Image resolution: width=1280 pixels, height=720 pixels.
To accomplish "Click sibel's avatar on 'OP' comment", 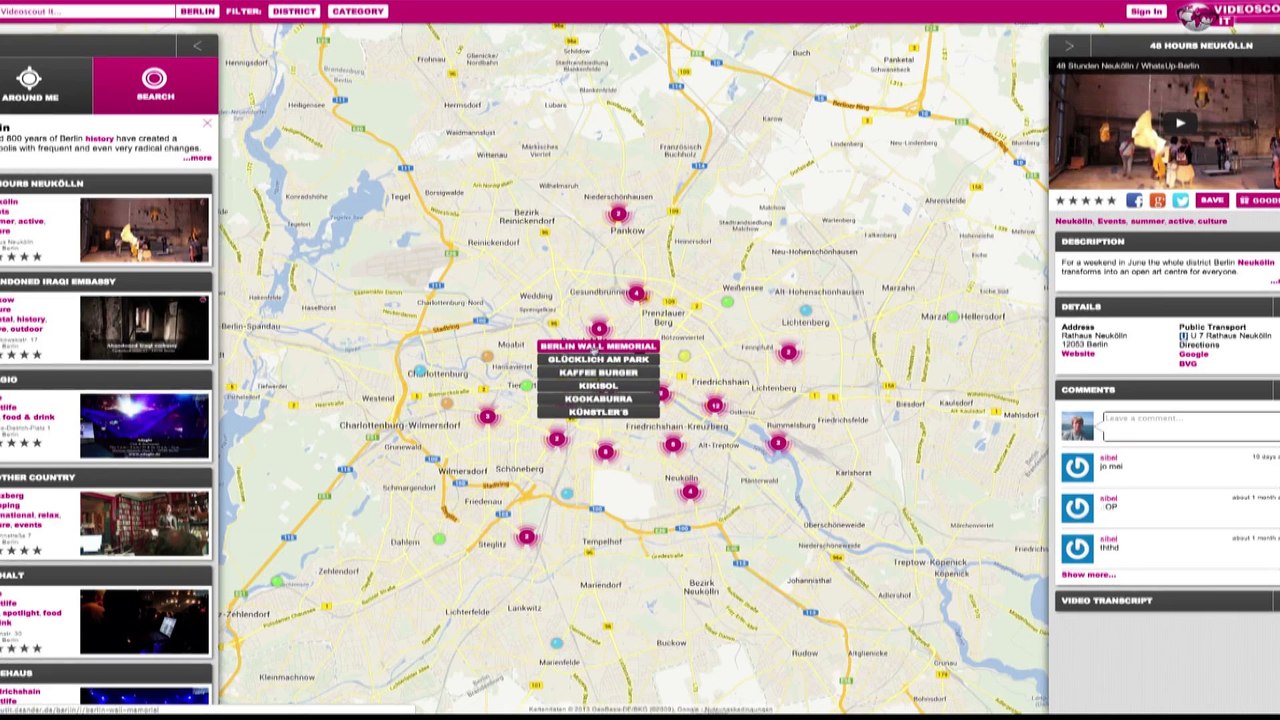I will [1077, 508].
